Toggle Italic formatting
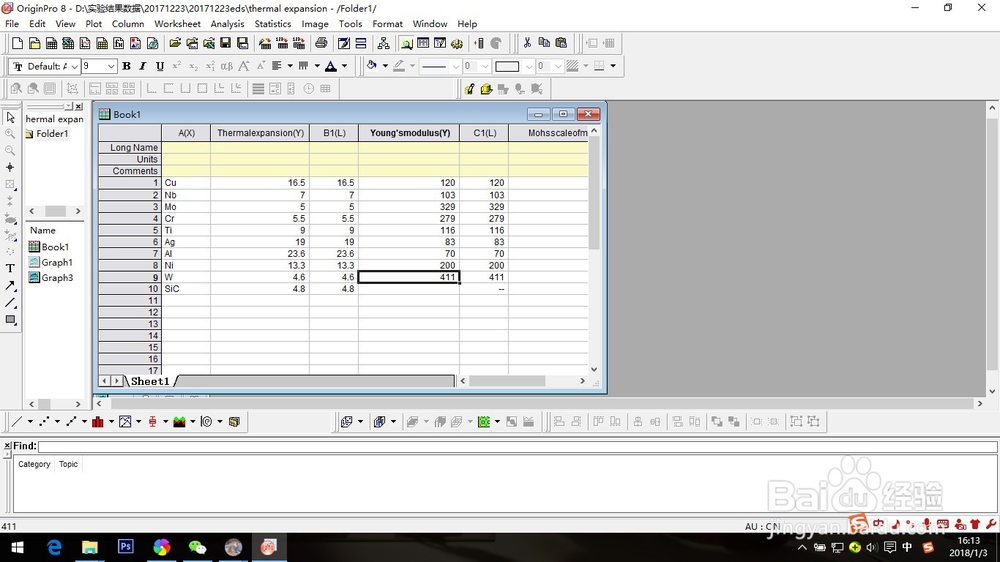 click(x=143, y=66)
